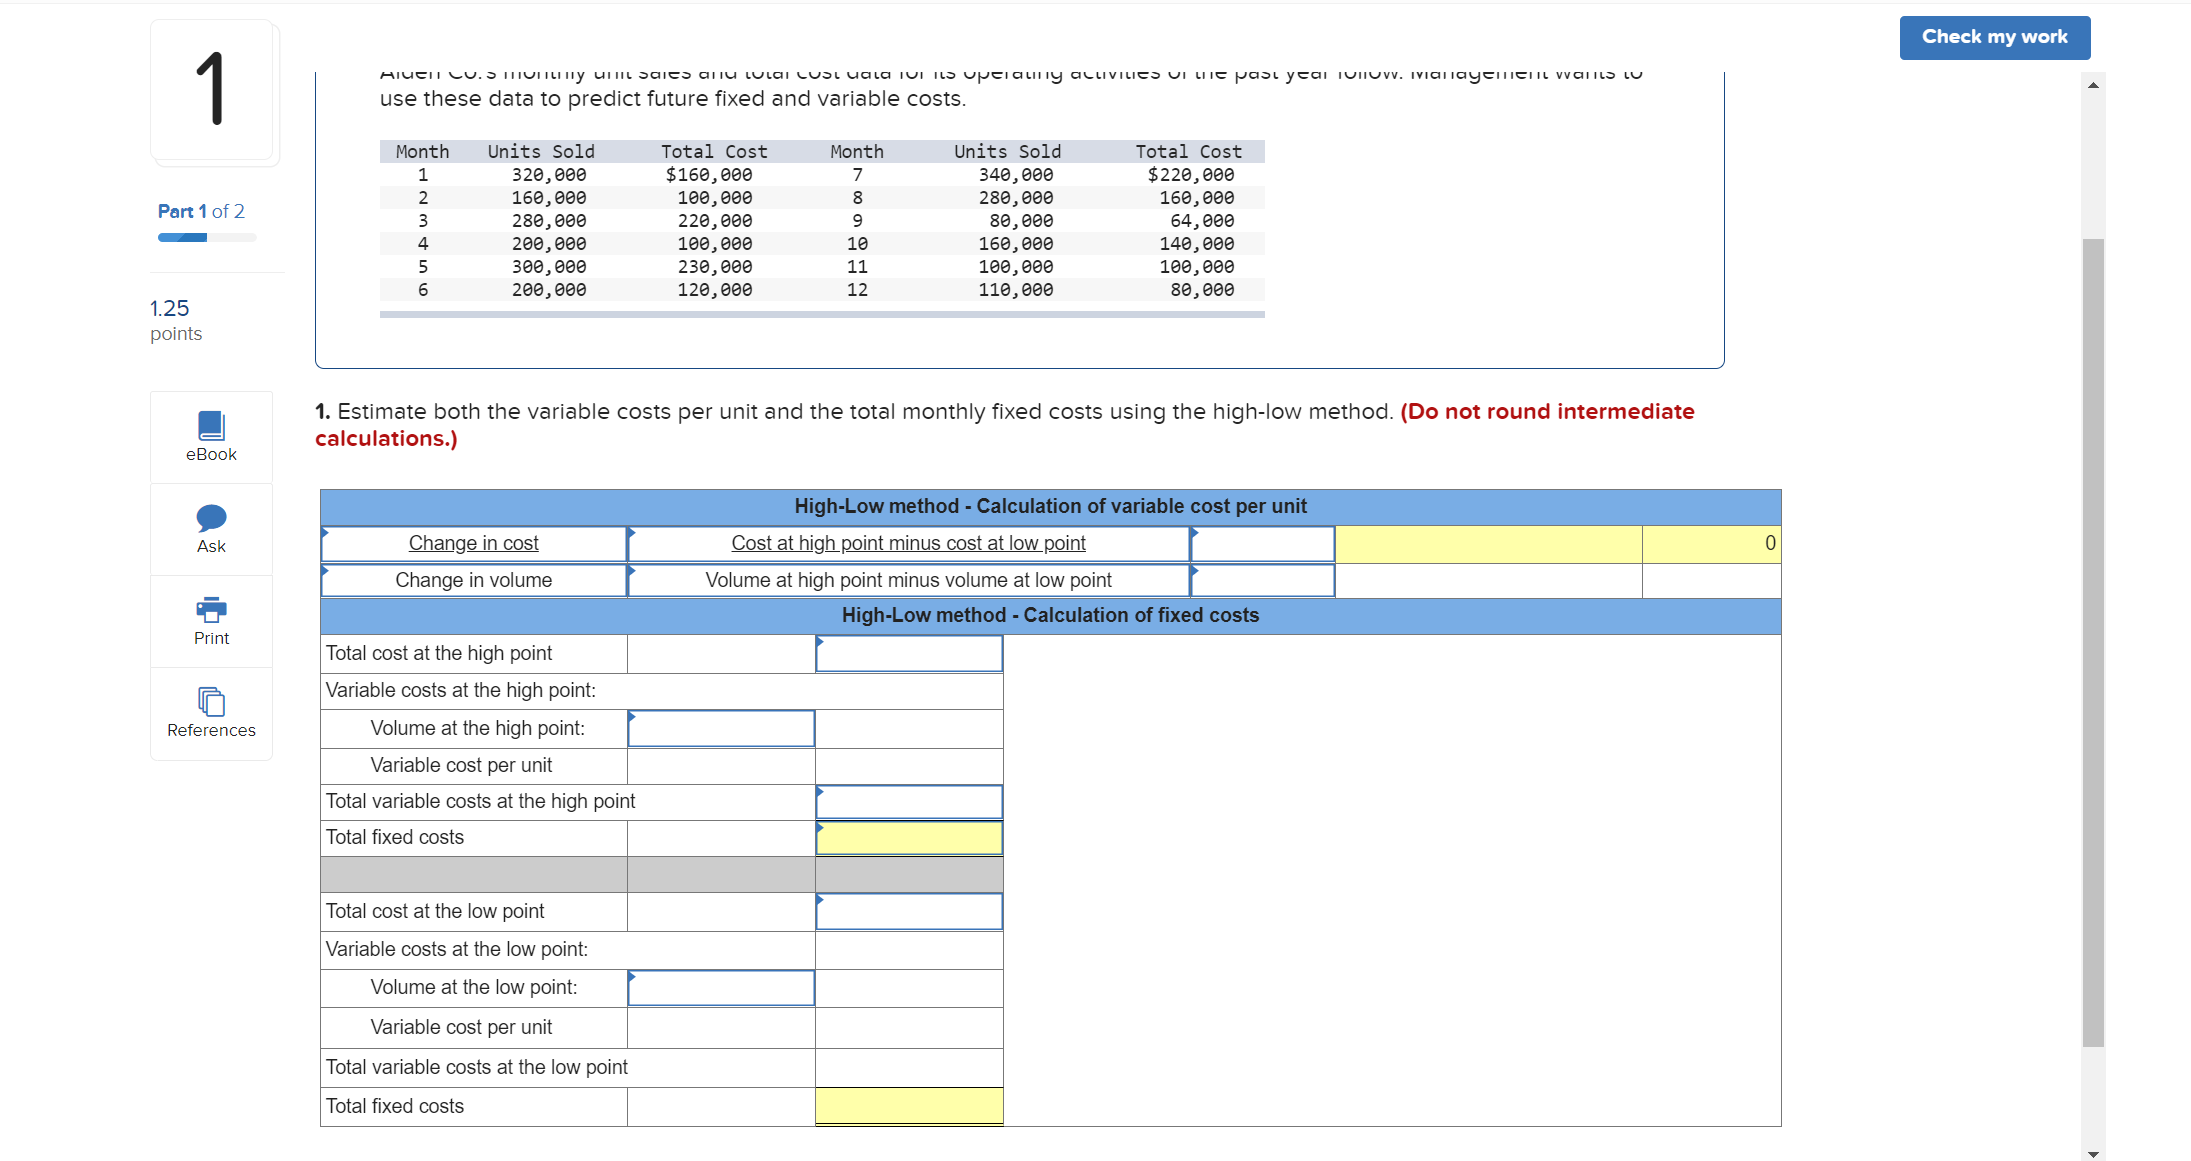Image resolution: width=2191 pixels, height=1161 pixels.
Task: Select yellow Total fixed costs cell at bottom
Action: point(908,1106)
